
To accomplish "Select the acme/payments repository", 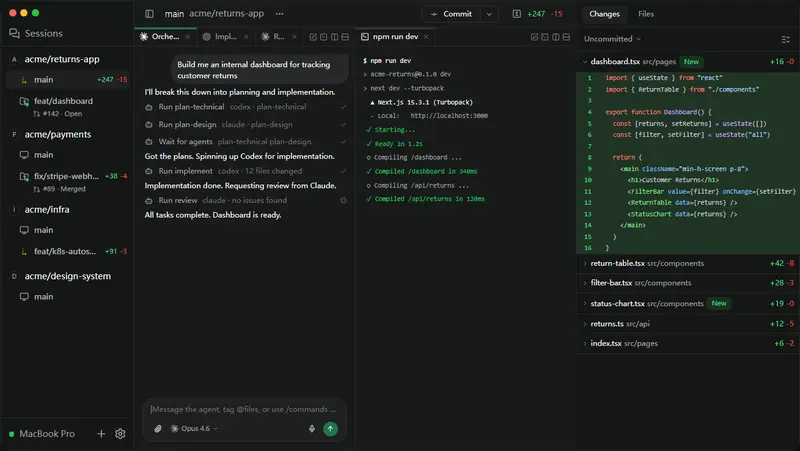I will coord(58,134).
